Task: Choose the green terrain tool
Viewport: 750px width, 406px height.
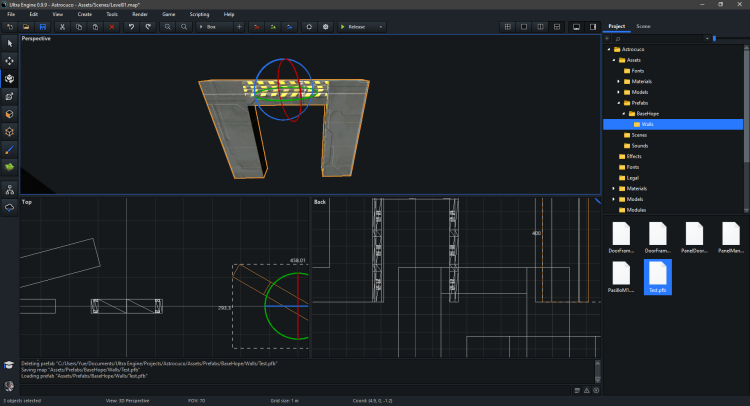Action: tap(9, 166)
